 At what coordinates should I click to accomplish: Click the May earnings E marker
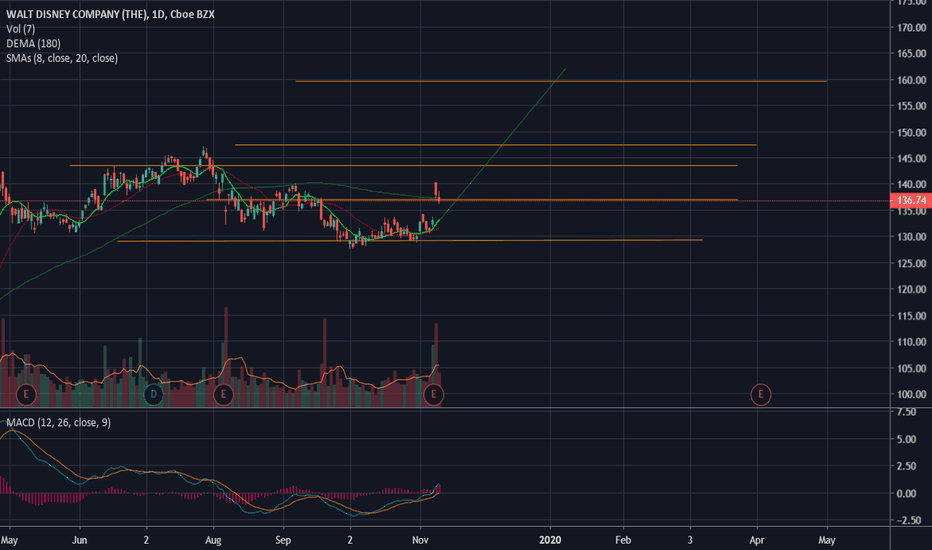(x=26, y=394)
